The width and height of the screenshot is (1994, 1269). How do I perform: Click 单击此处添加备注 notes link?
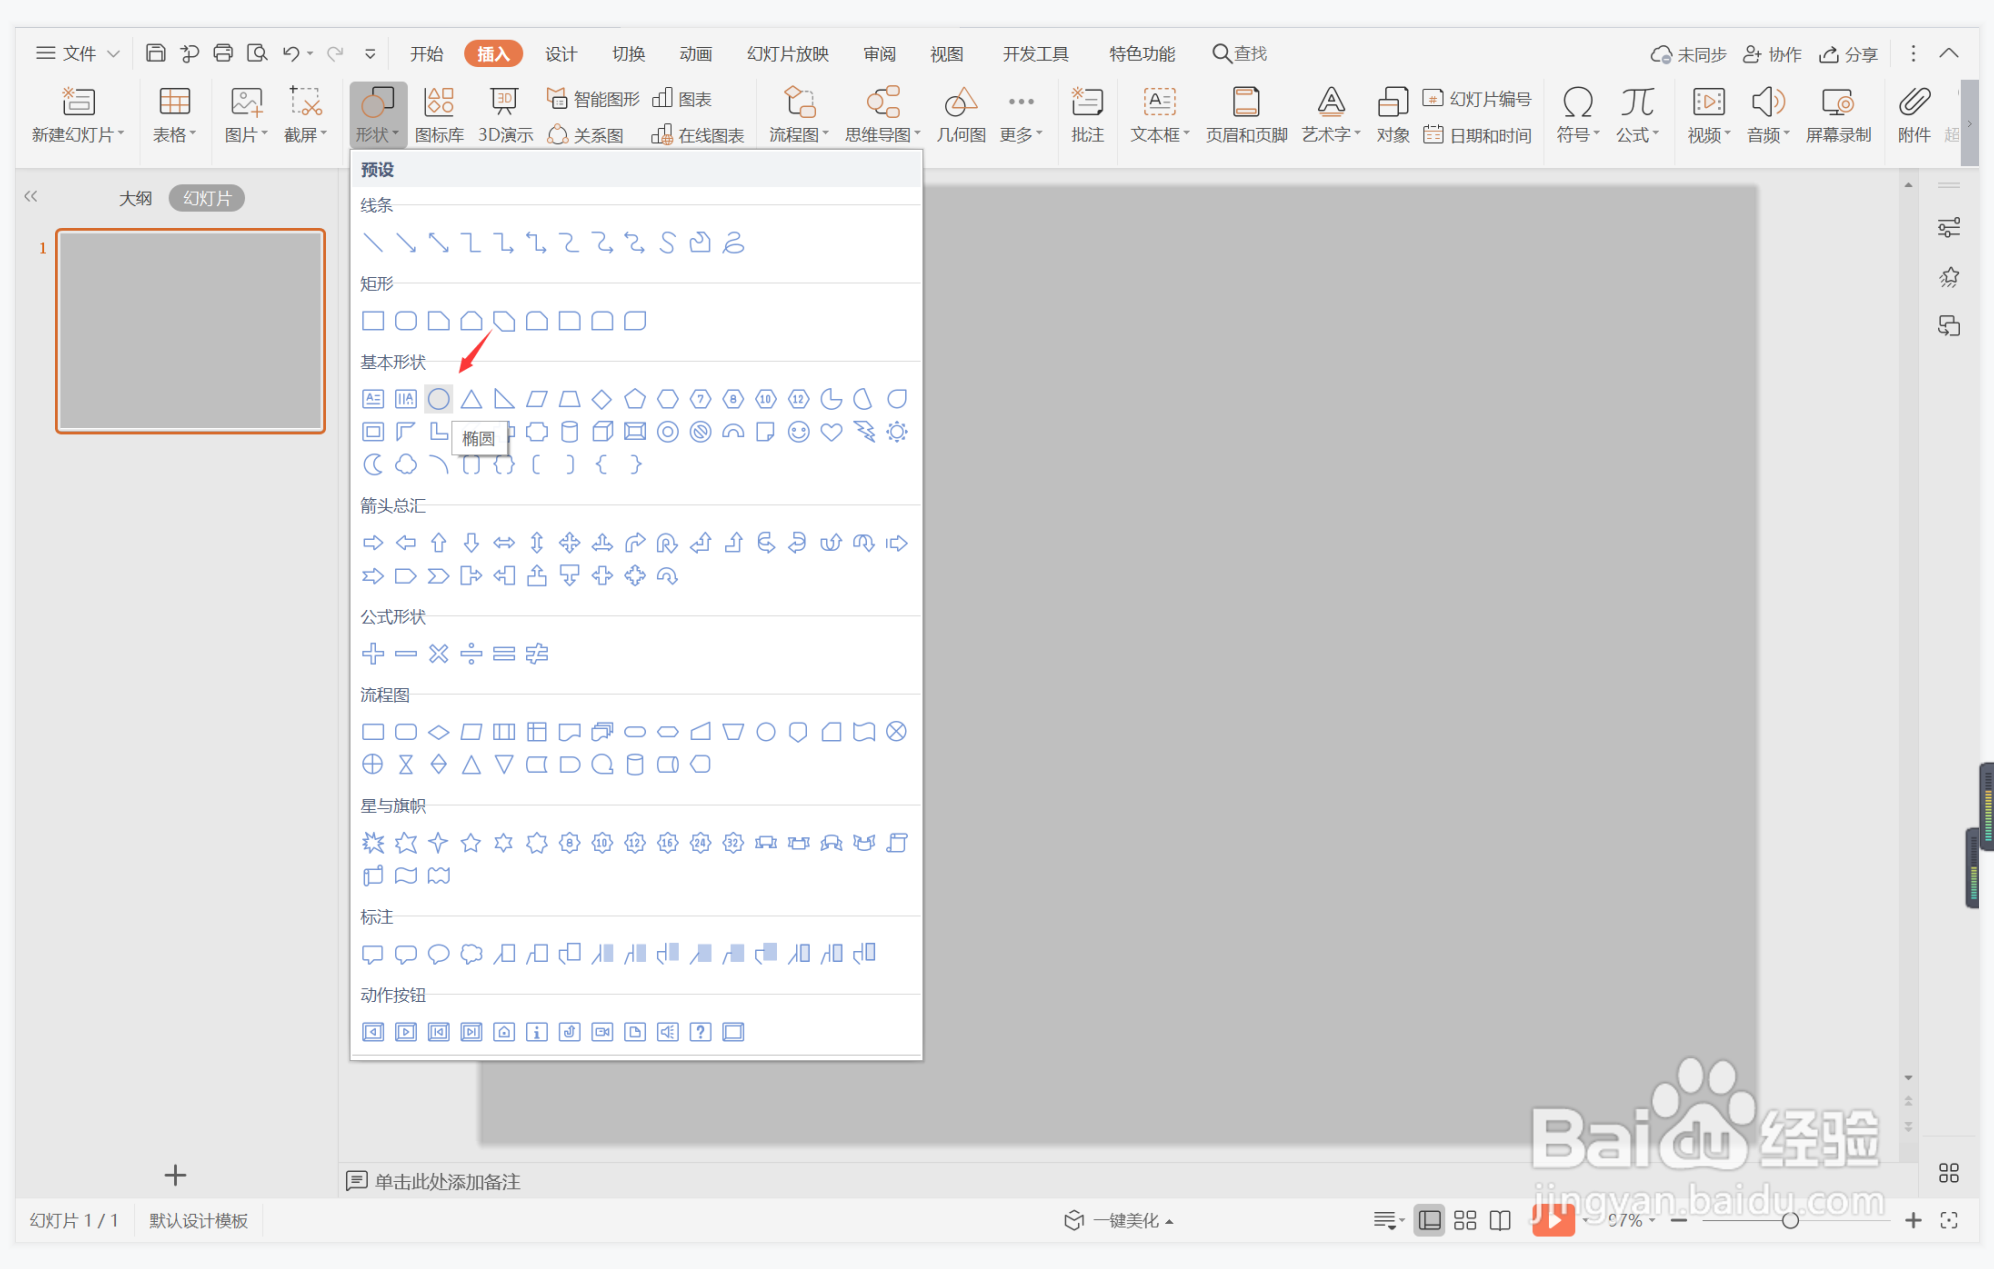pos(446,1181)
